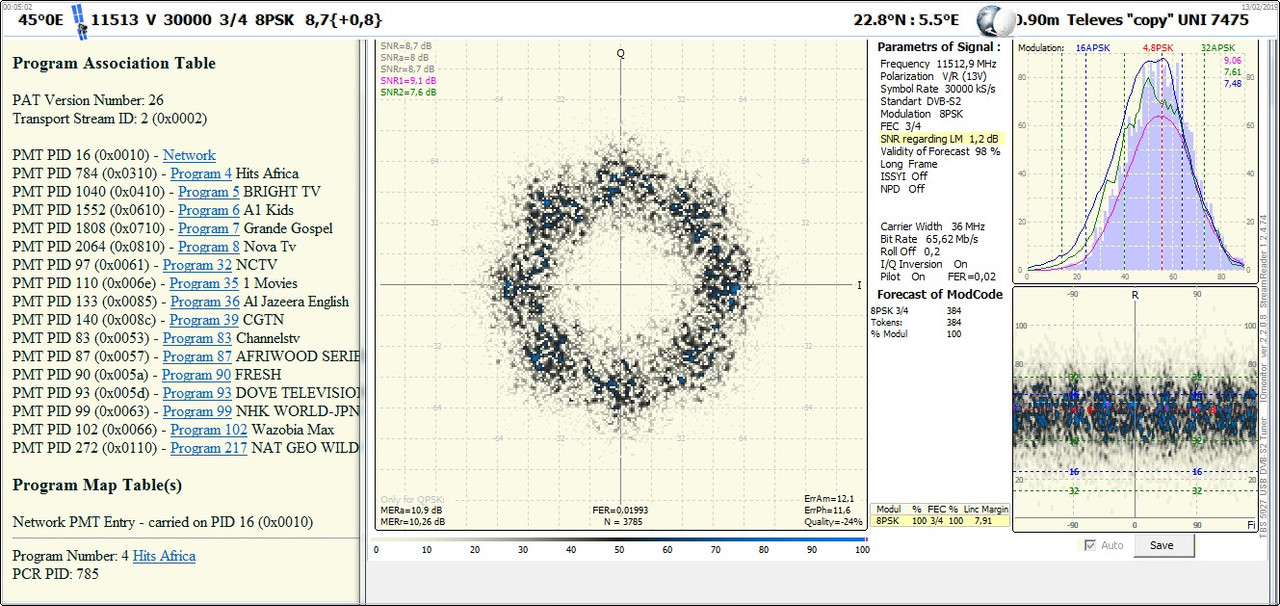Open Program 217 NAT GEO WILD link
The height and width of the screenshot is (606, 1280).
pyautogui.click(x=209, y=448)
